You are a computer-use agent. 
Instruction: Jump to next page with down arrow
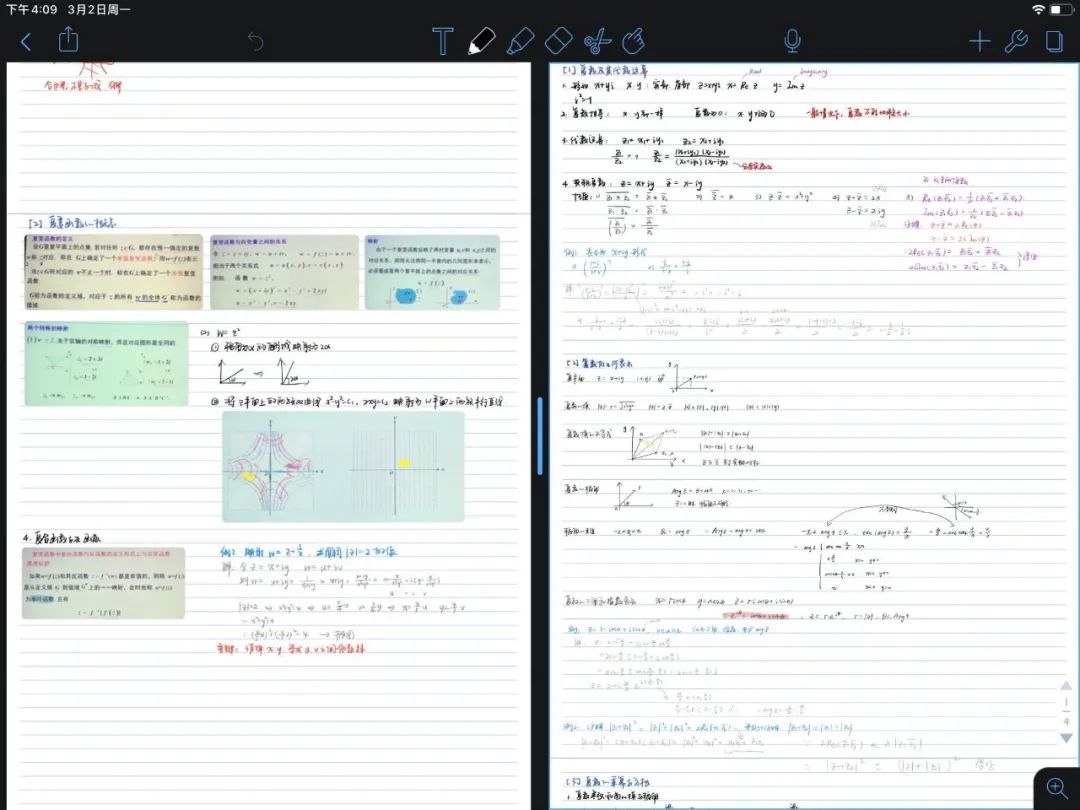[1066, 738]
